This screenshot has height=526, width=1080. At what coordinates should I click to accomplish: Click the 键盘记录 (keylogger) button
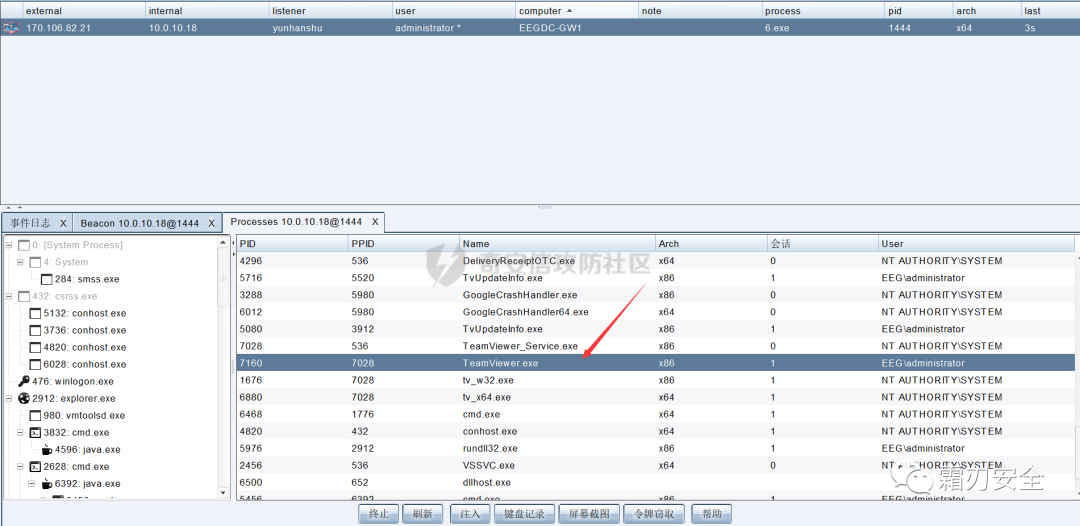pyautogui.click(x=525, y=514)
